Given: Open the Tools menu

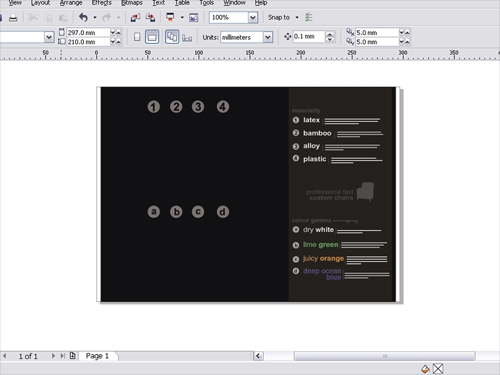Looking at the screenshot, I should [206, 3].
